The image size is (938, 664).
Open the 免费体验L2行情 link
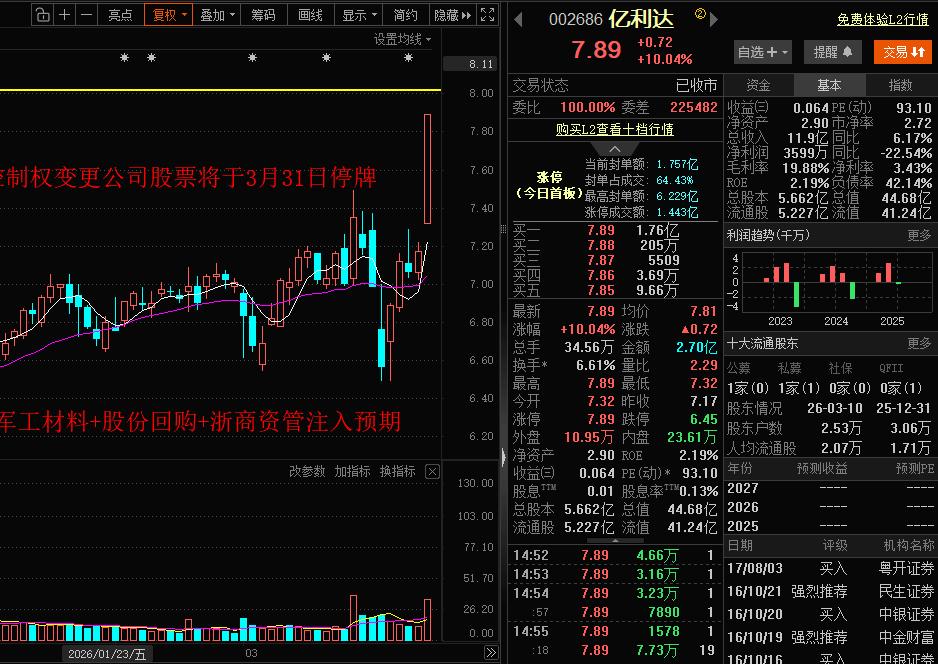tap(883, 19)
